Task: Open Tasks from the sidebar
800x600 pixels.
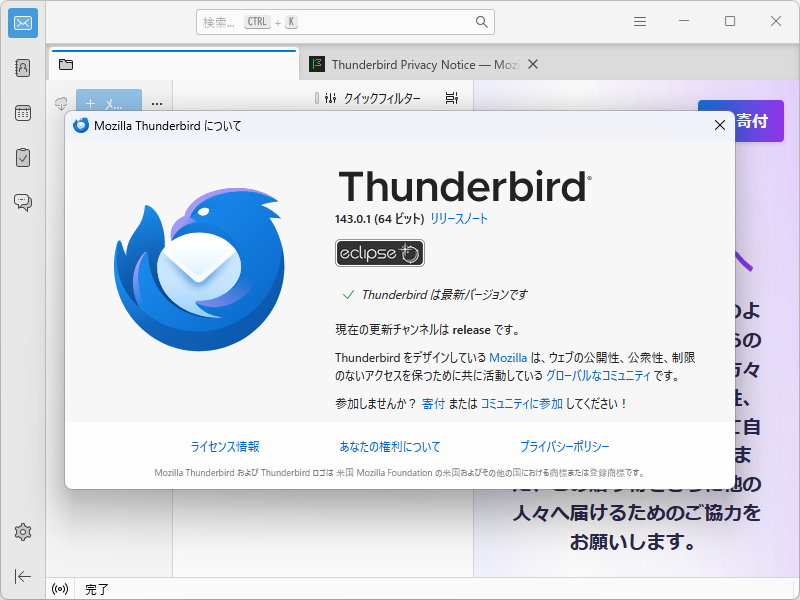Action: [22, 157]
